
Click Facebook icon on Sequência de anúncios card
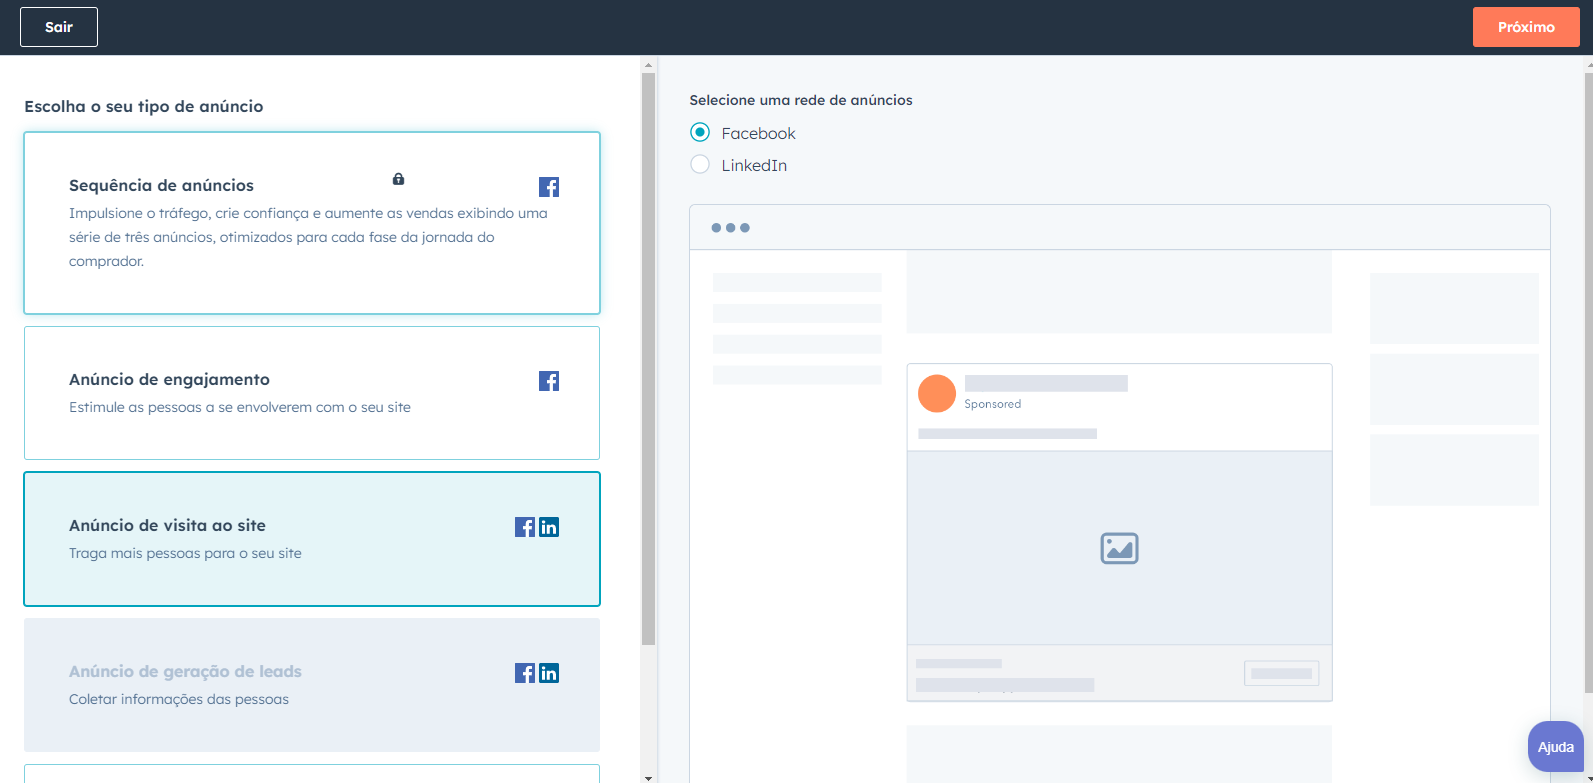[549, 187]
